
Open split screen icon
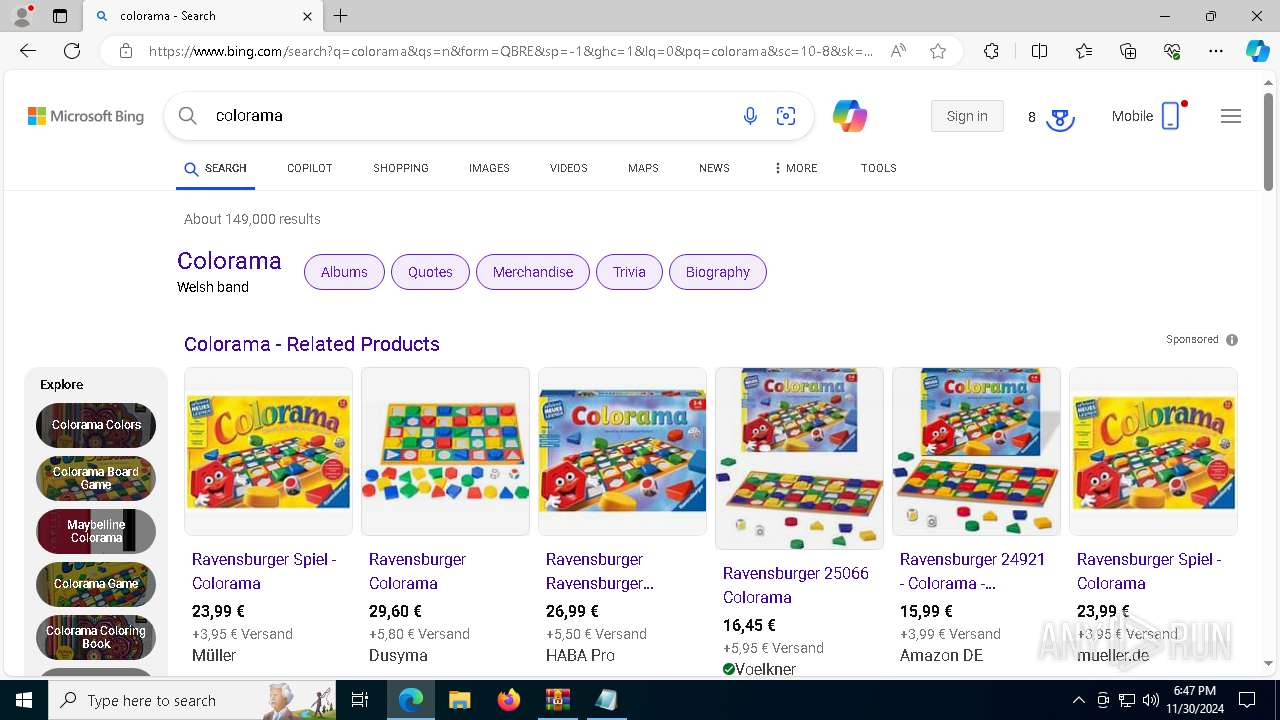tap(1039, 51)
